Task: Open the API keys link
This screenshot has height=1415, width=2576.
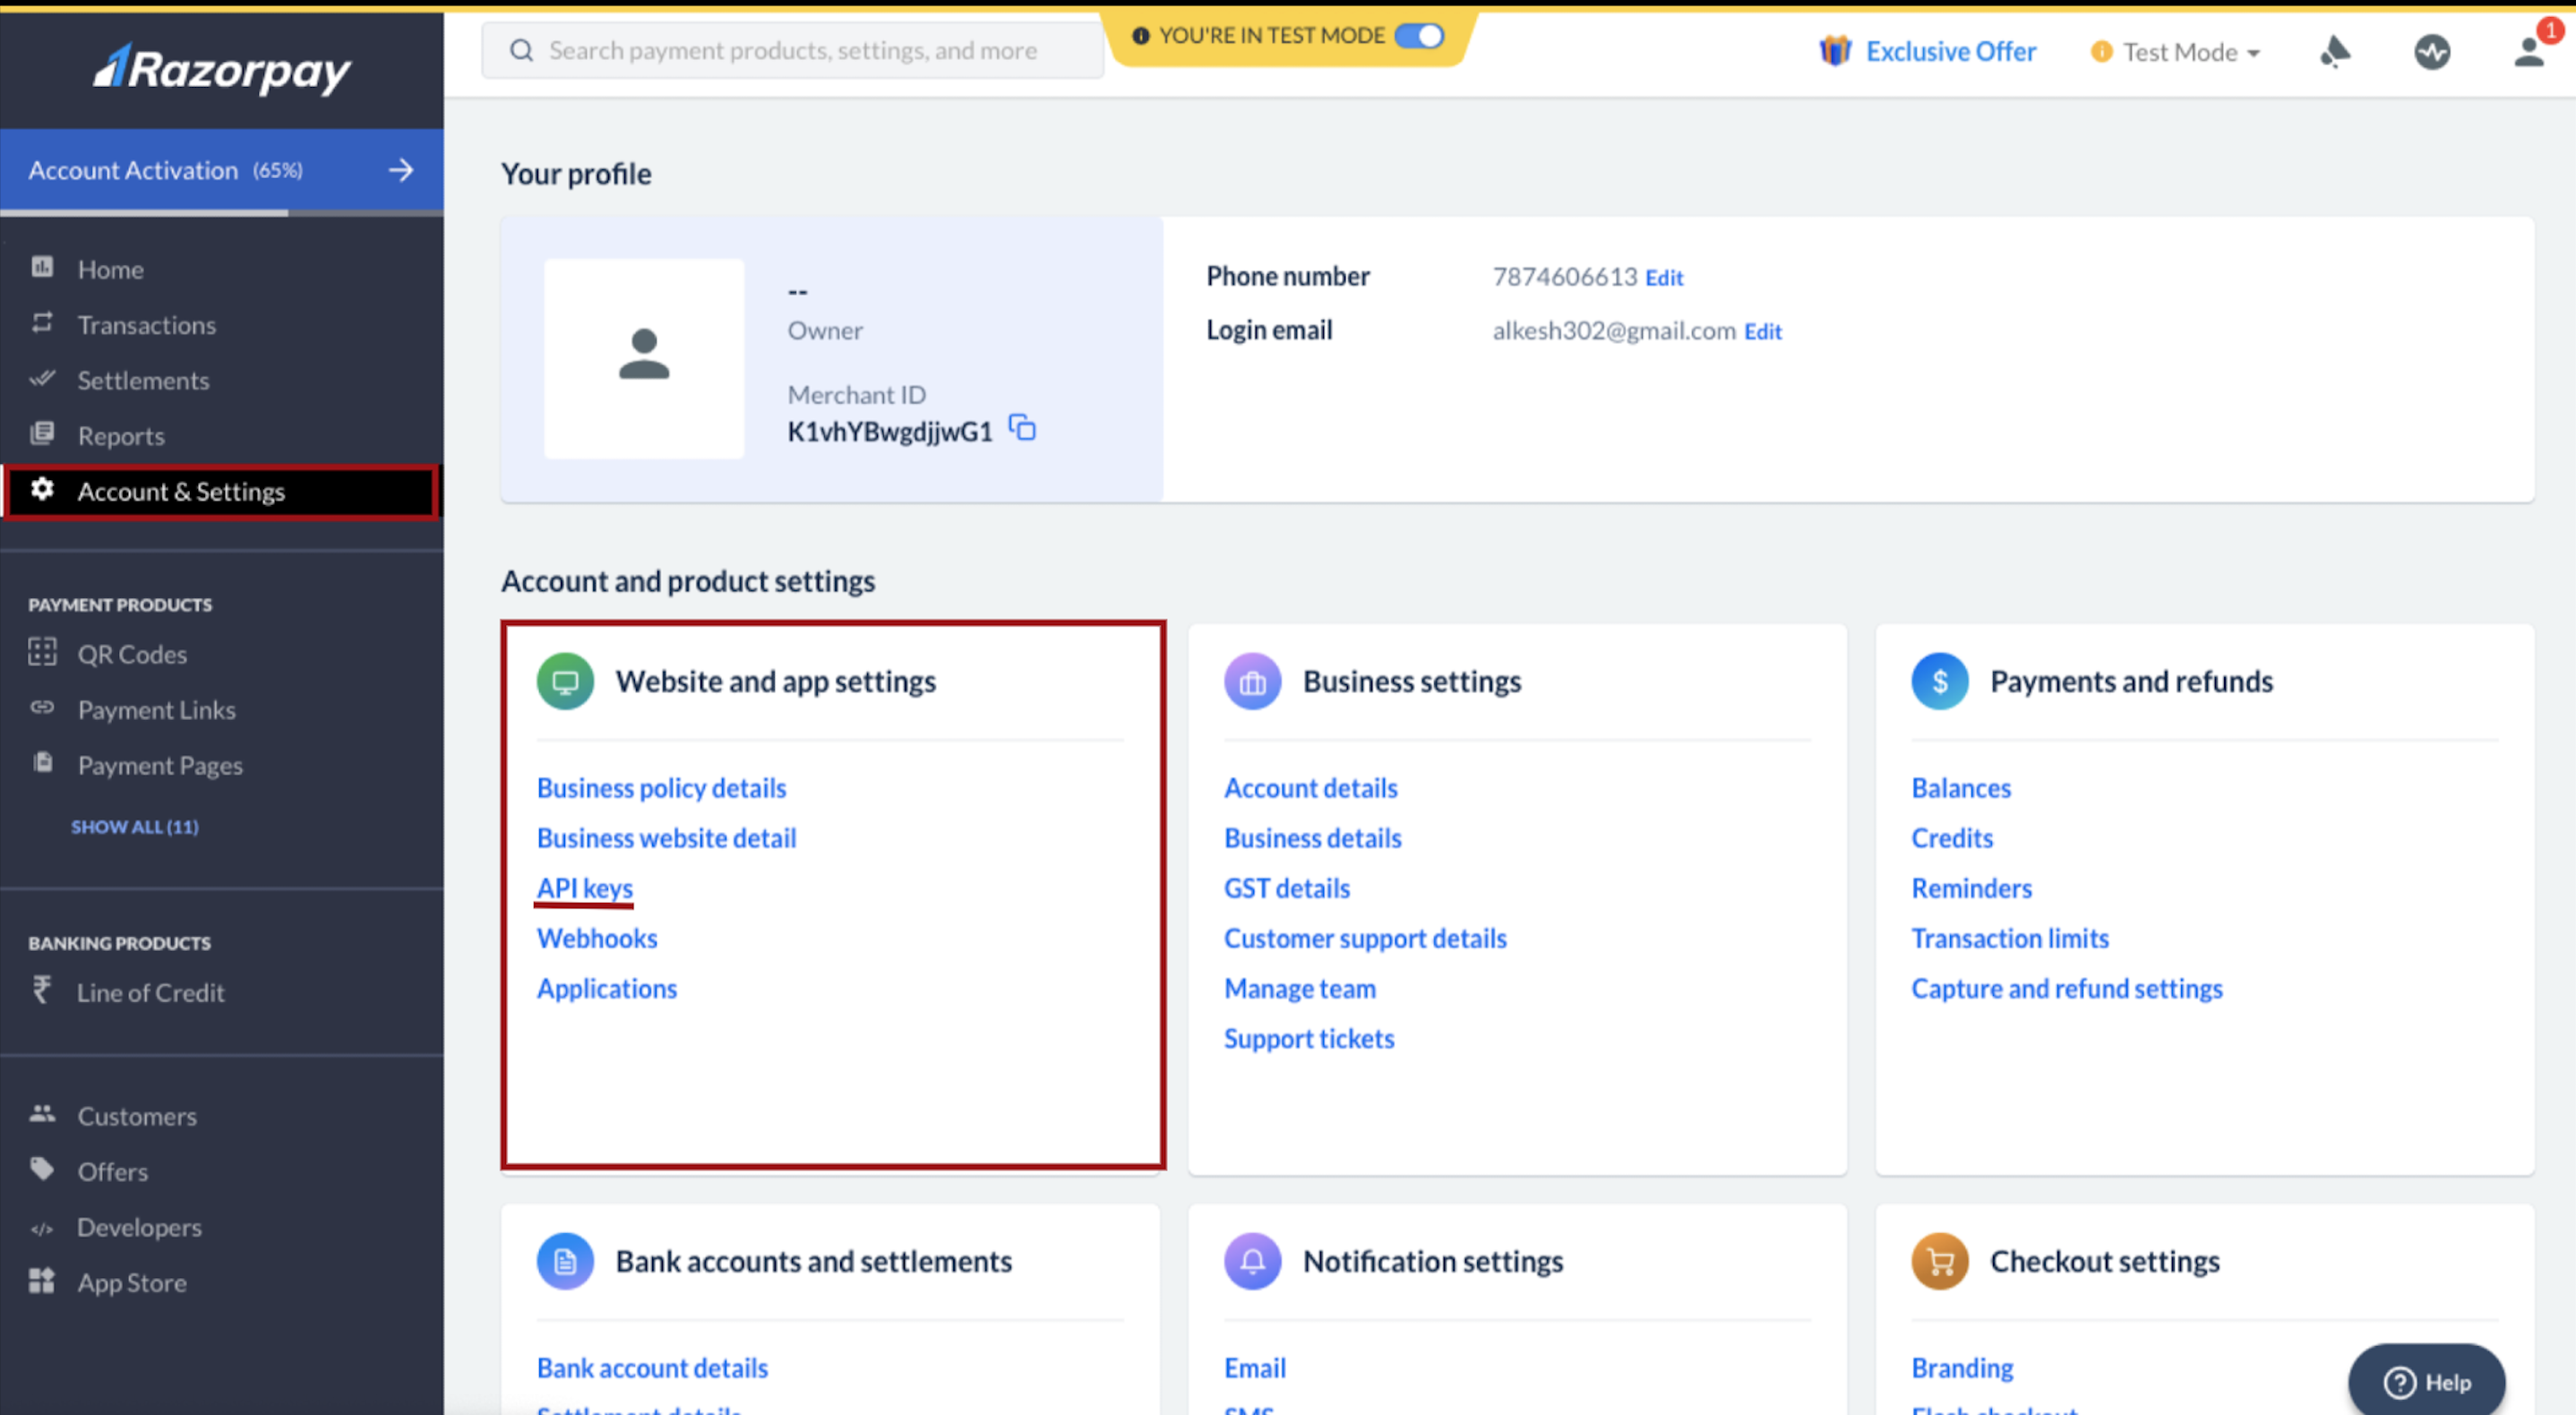Action: pos(584,887)
